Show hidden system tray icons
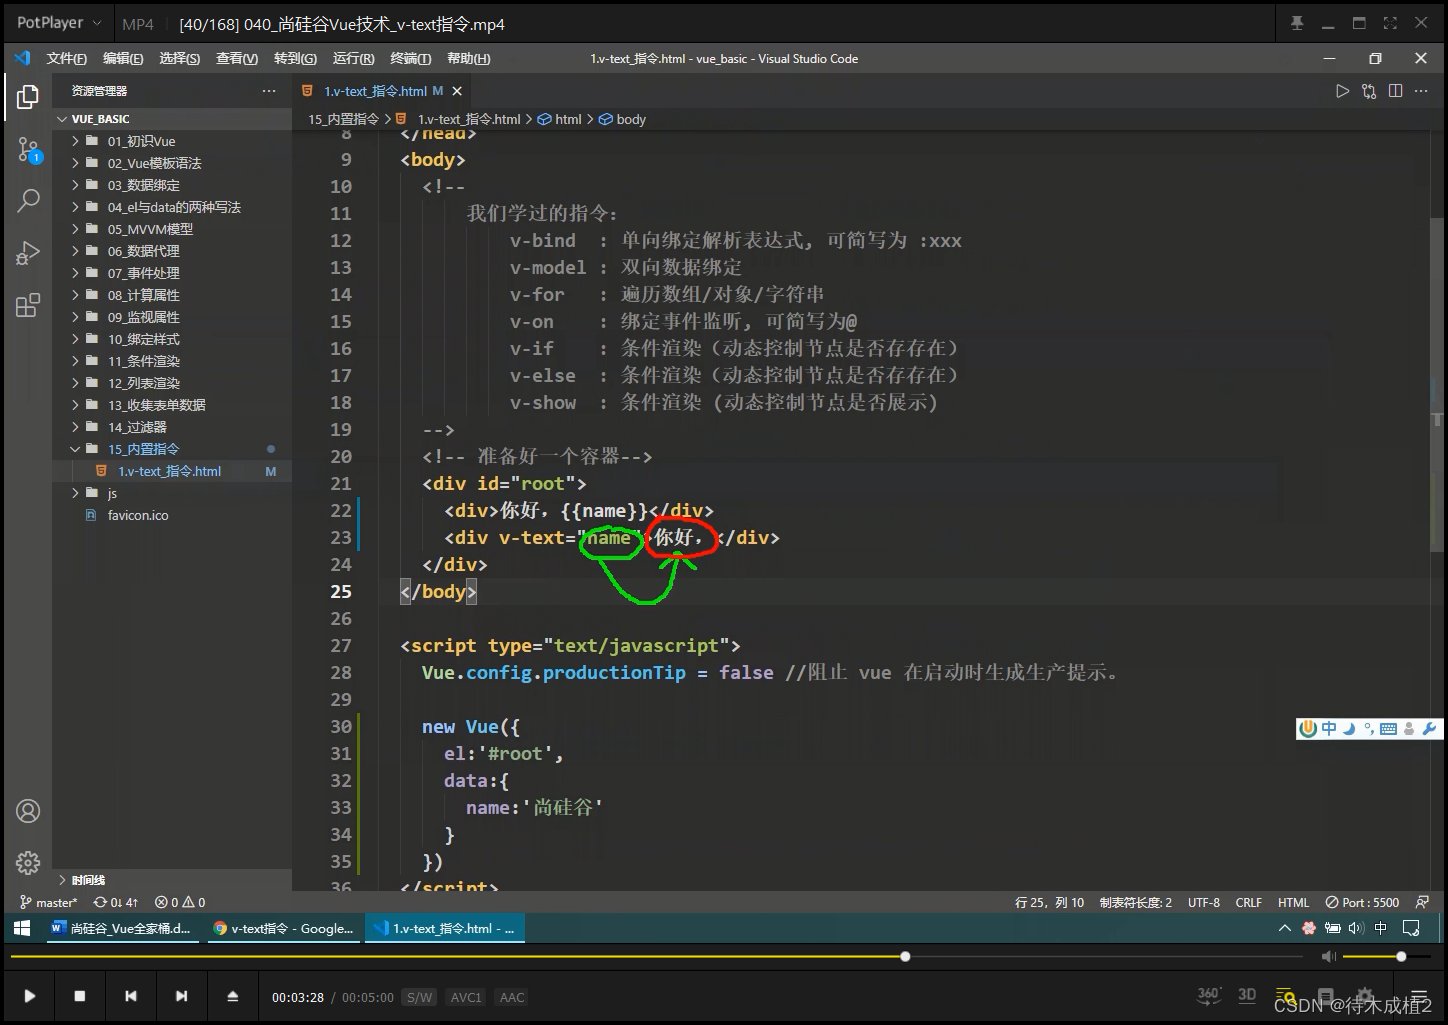 pyautogui.click(x=1284, y=928)
